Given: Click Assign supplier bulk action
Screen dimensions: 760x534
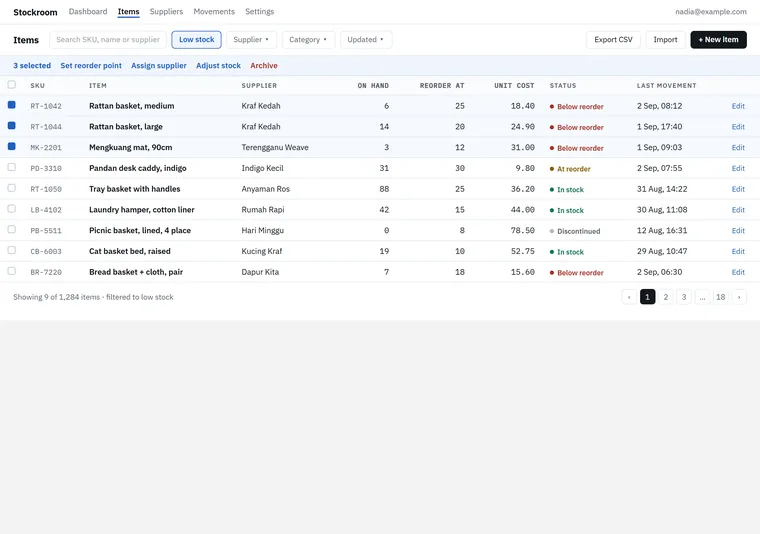Looking at the screenshot, I should click(x=158, y=65).
